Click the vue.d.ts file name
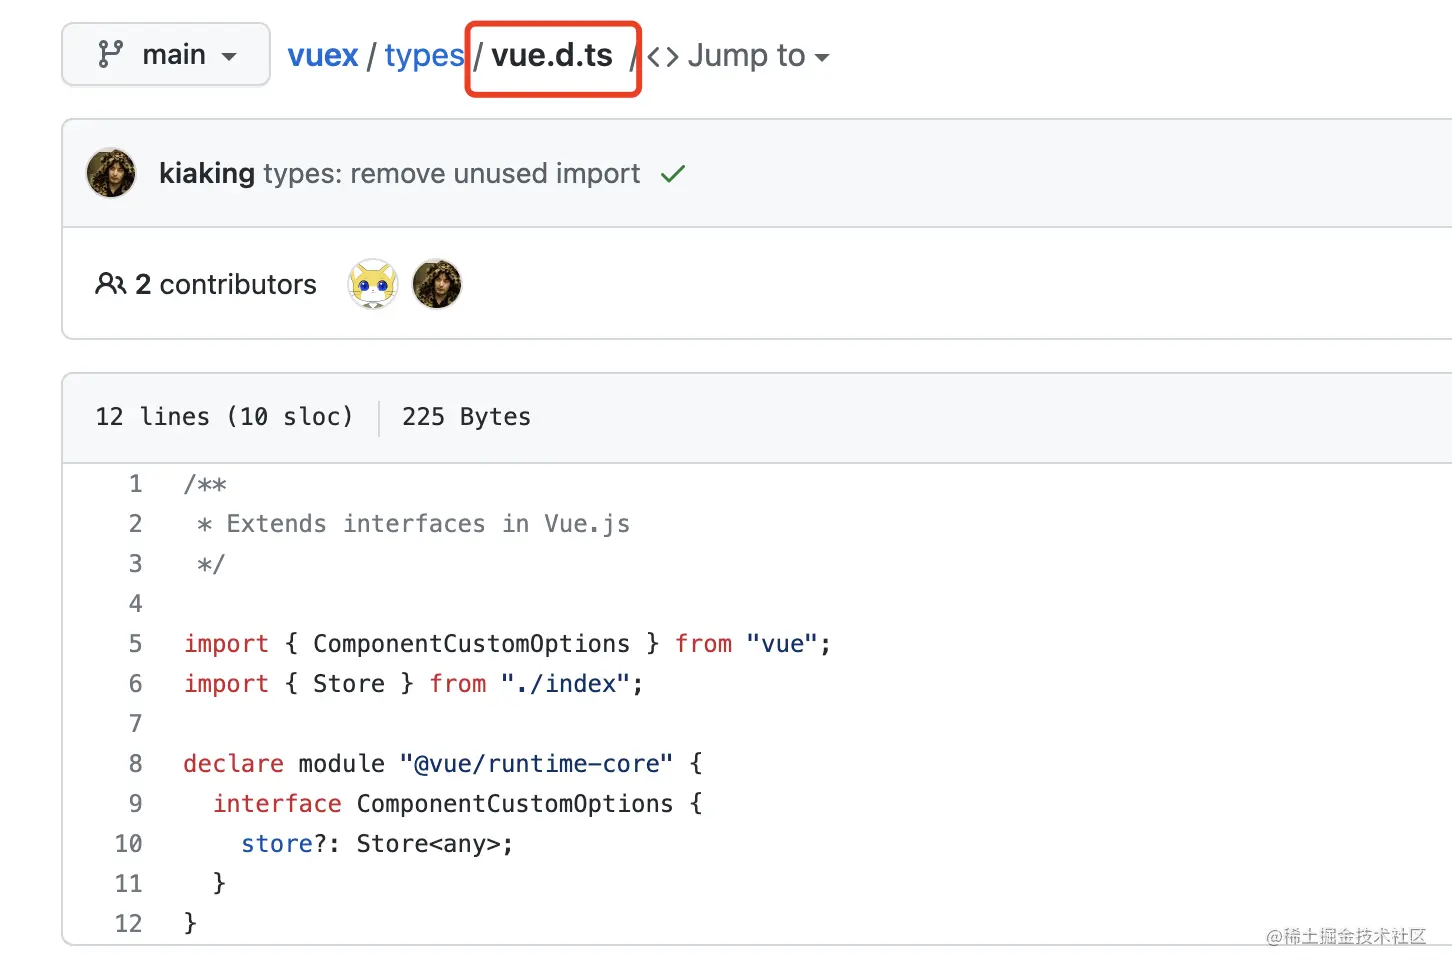Image resolution: width=1452 pixels, height=972 pixels. coord(552,56)
